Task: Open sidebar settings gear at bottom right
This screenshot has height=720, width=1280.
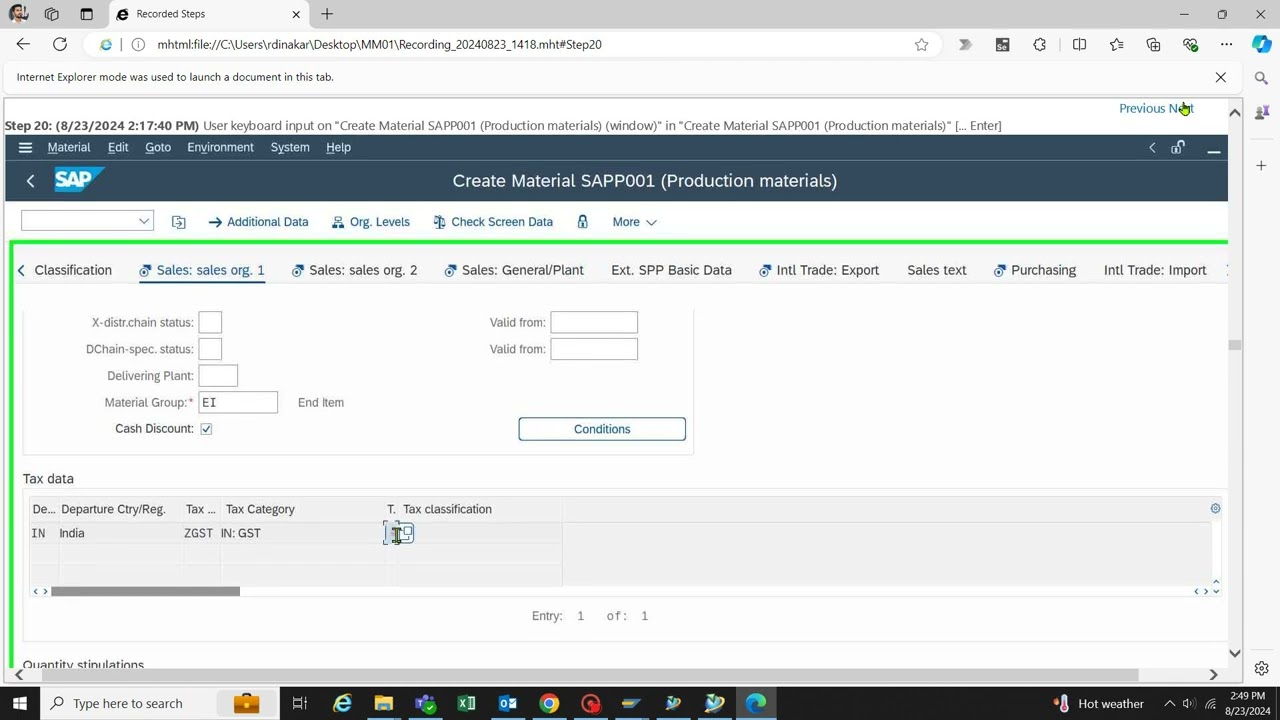Action: (x=1261, y=668)
